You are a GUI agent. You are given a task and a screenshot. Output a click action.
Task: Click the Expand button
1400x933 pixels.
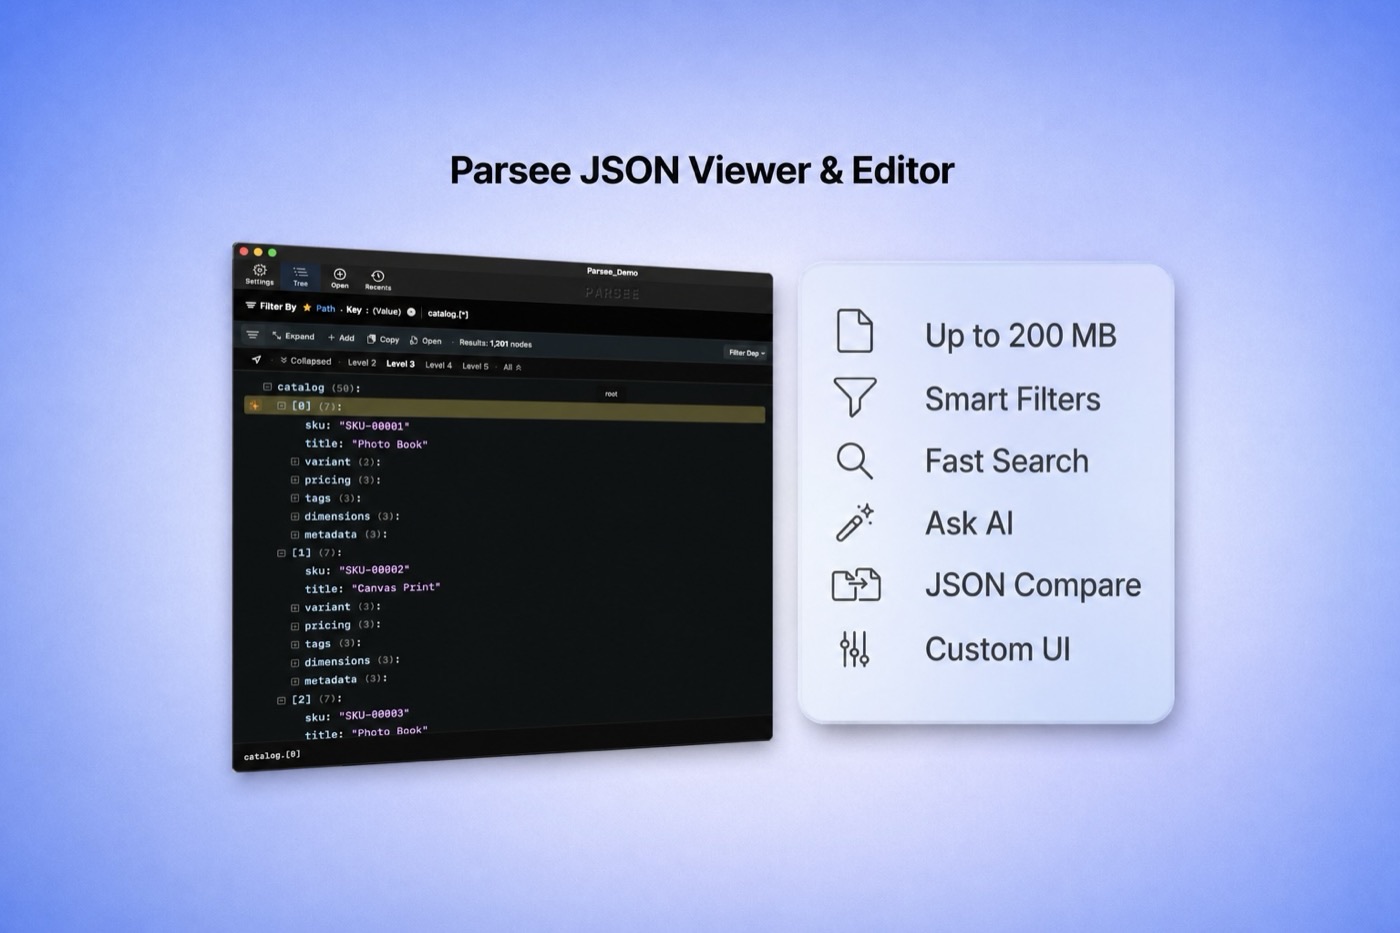293,336
